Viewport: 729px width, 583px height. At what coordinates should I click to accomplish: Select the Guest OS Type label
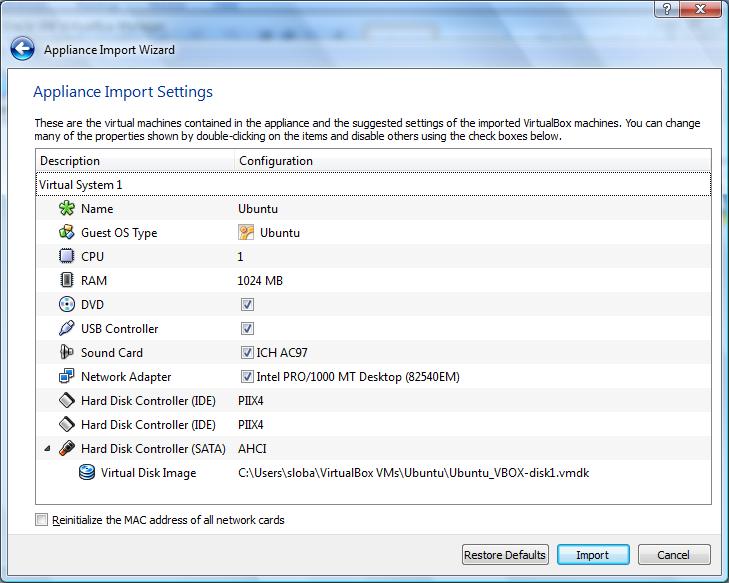[119, 233]
